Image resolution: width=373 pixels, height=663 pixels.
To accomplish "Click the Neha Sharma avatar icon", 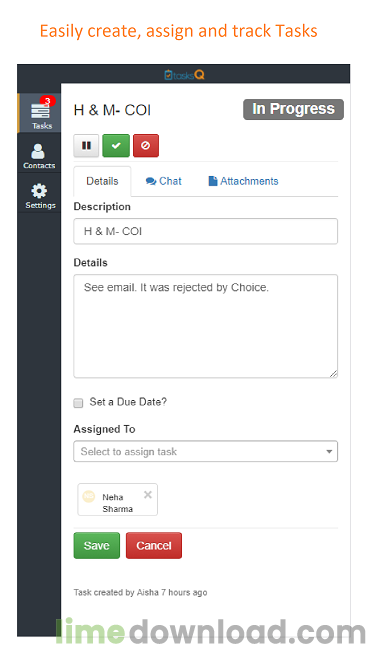I will coord(88,496).
